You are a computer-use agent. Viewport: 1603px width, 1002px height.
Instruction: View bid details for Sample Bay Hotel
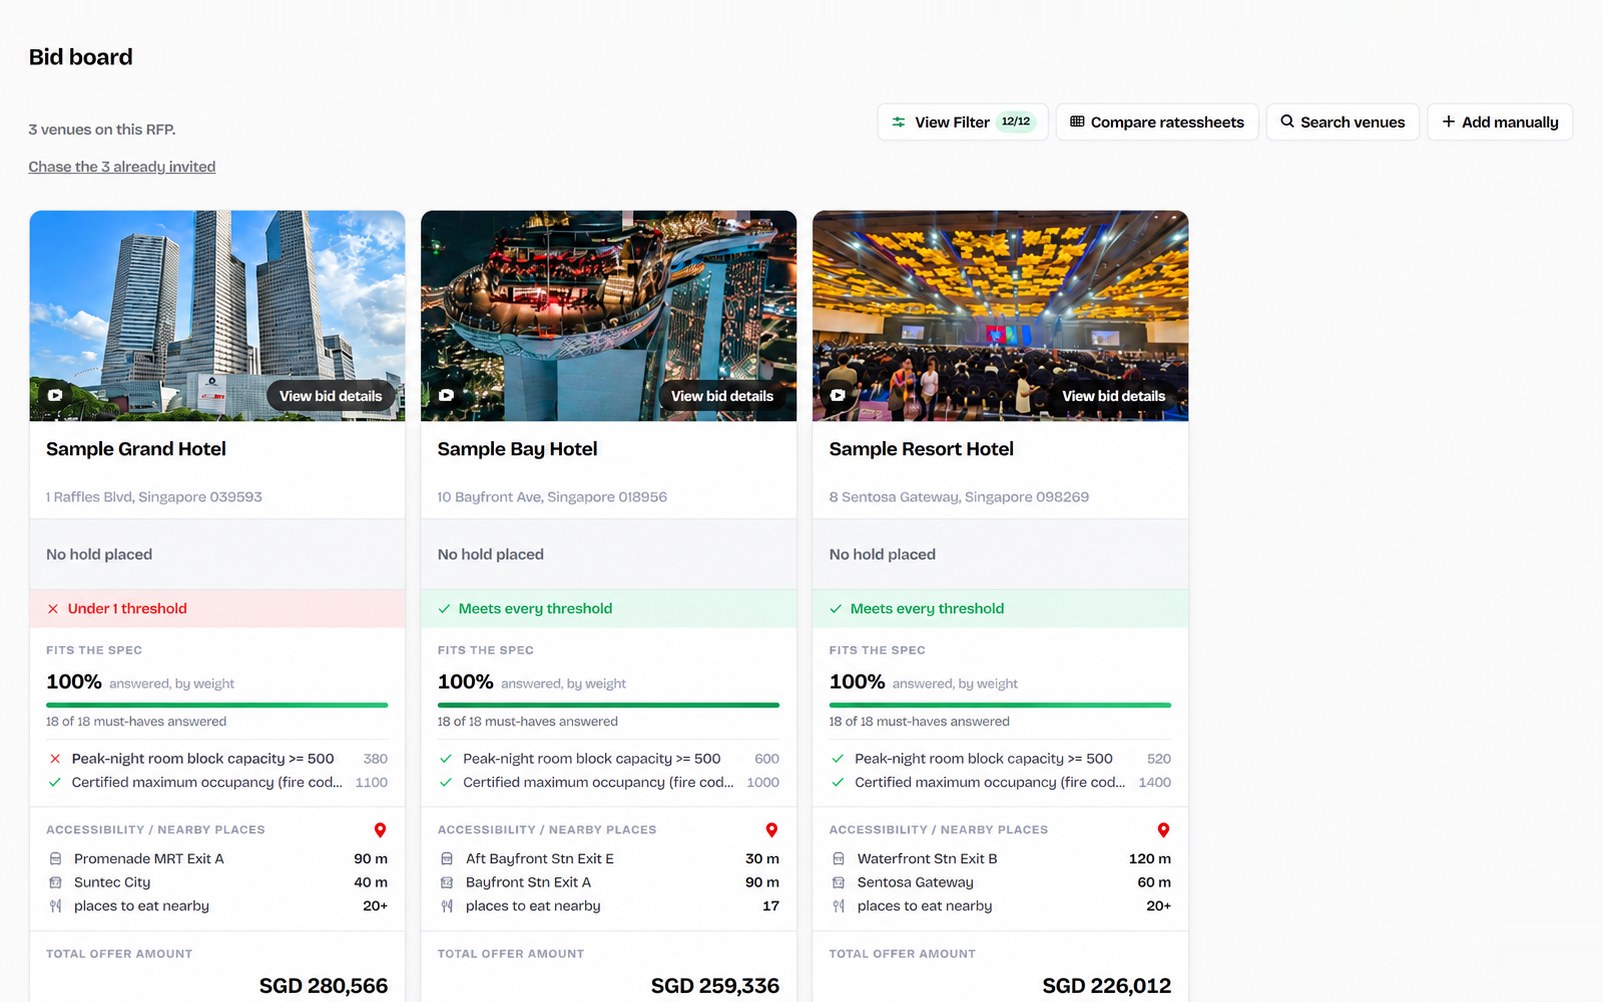click(x=722, y=396)
